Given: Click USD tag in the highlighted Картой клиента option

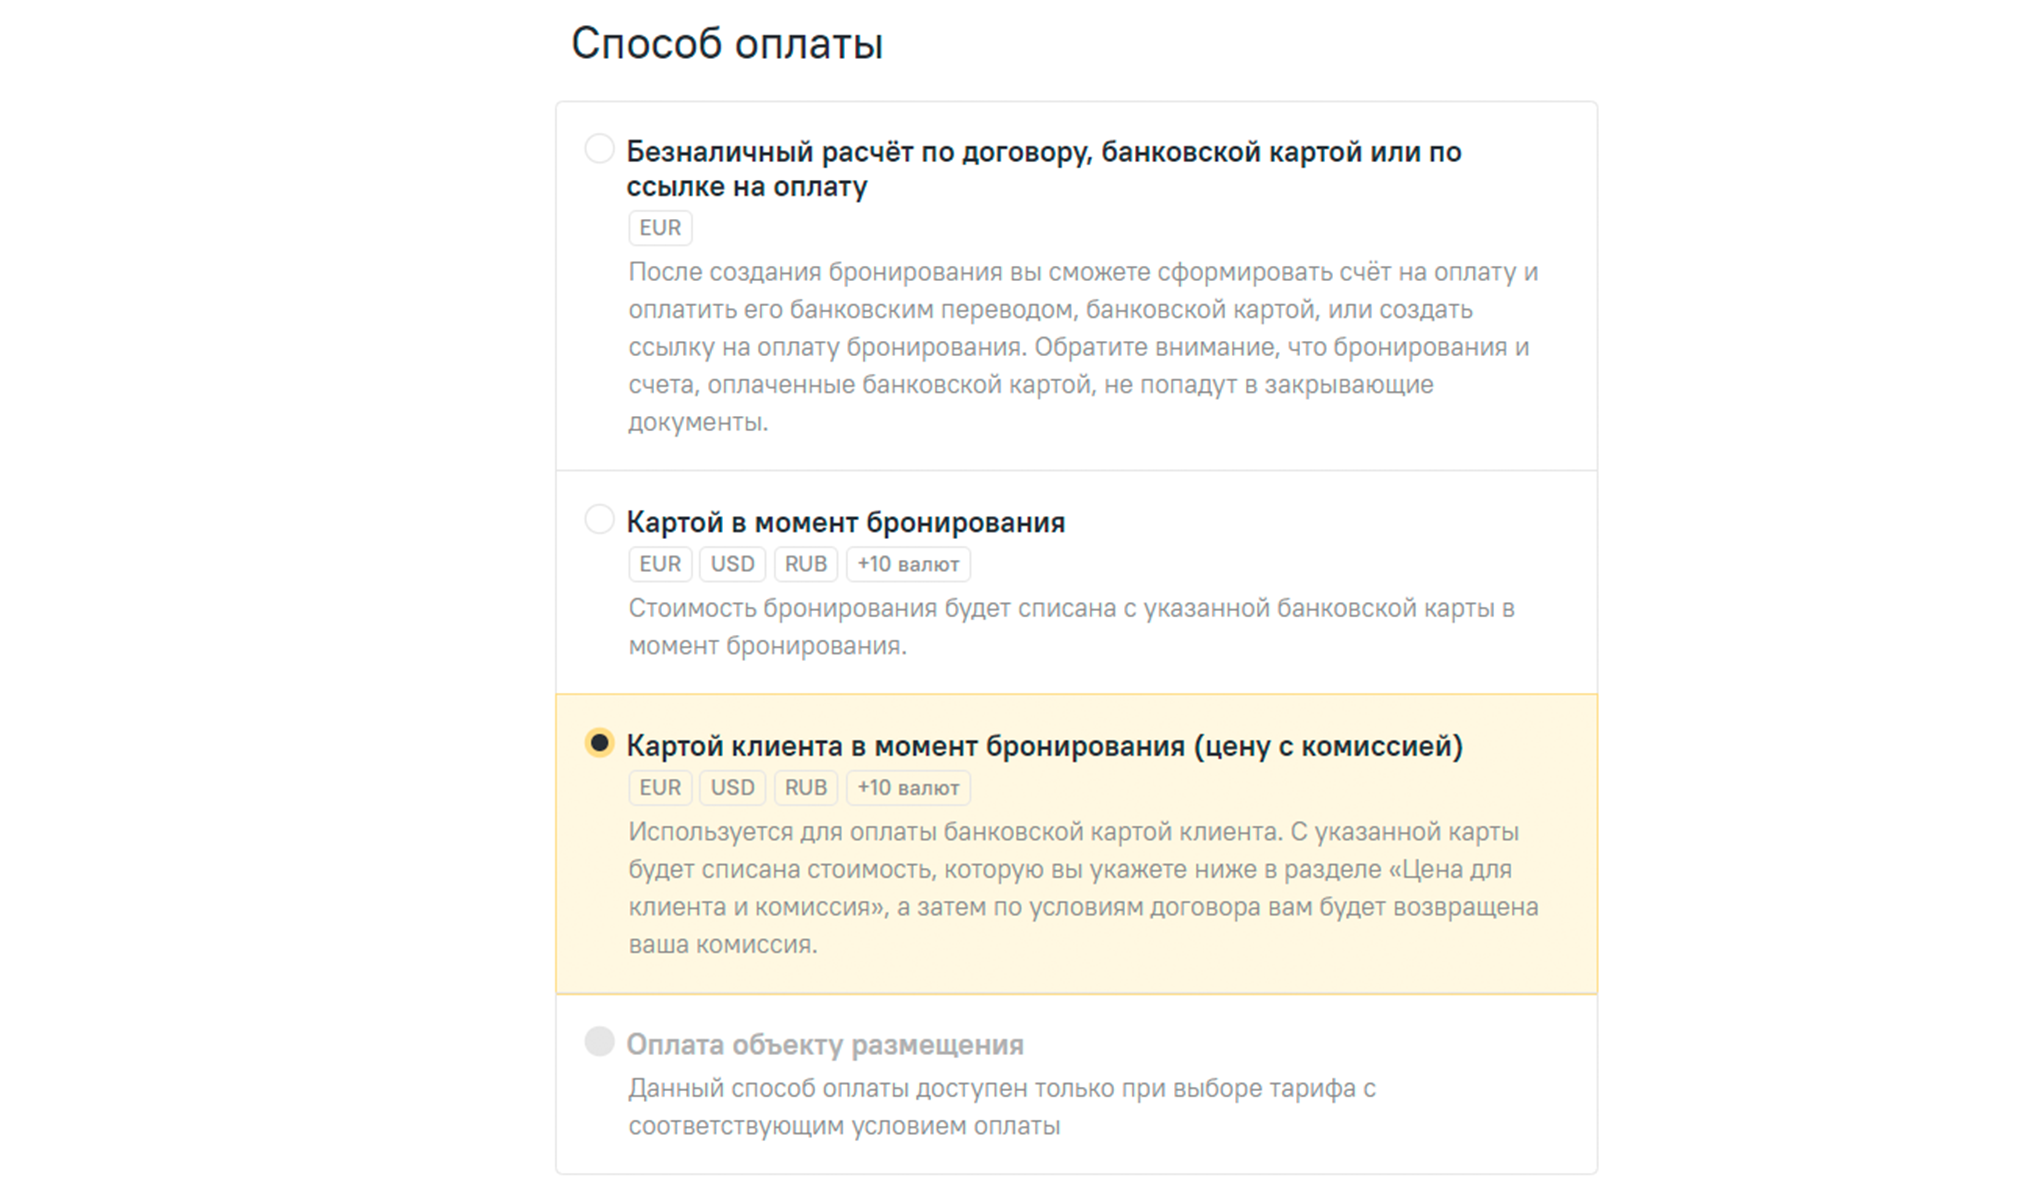Looking at the screenshot, I should pyautogui.click(x=732, y=788).
